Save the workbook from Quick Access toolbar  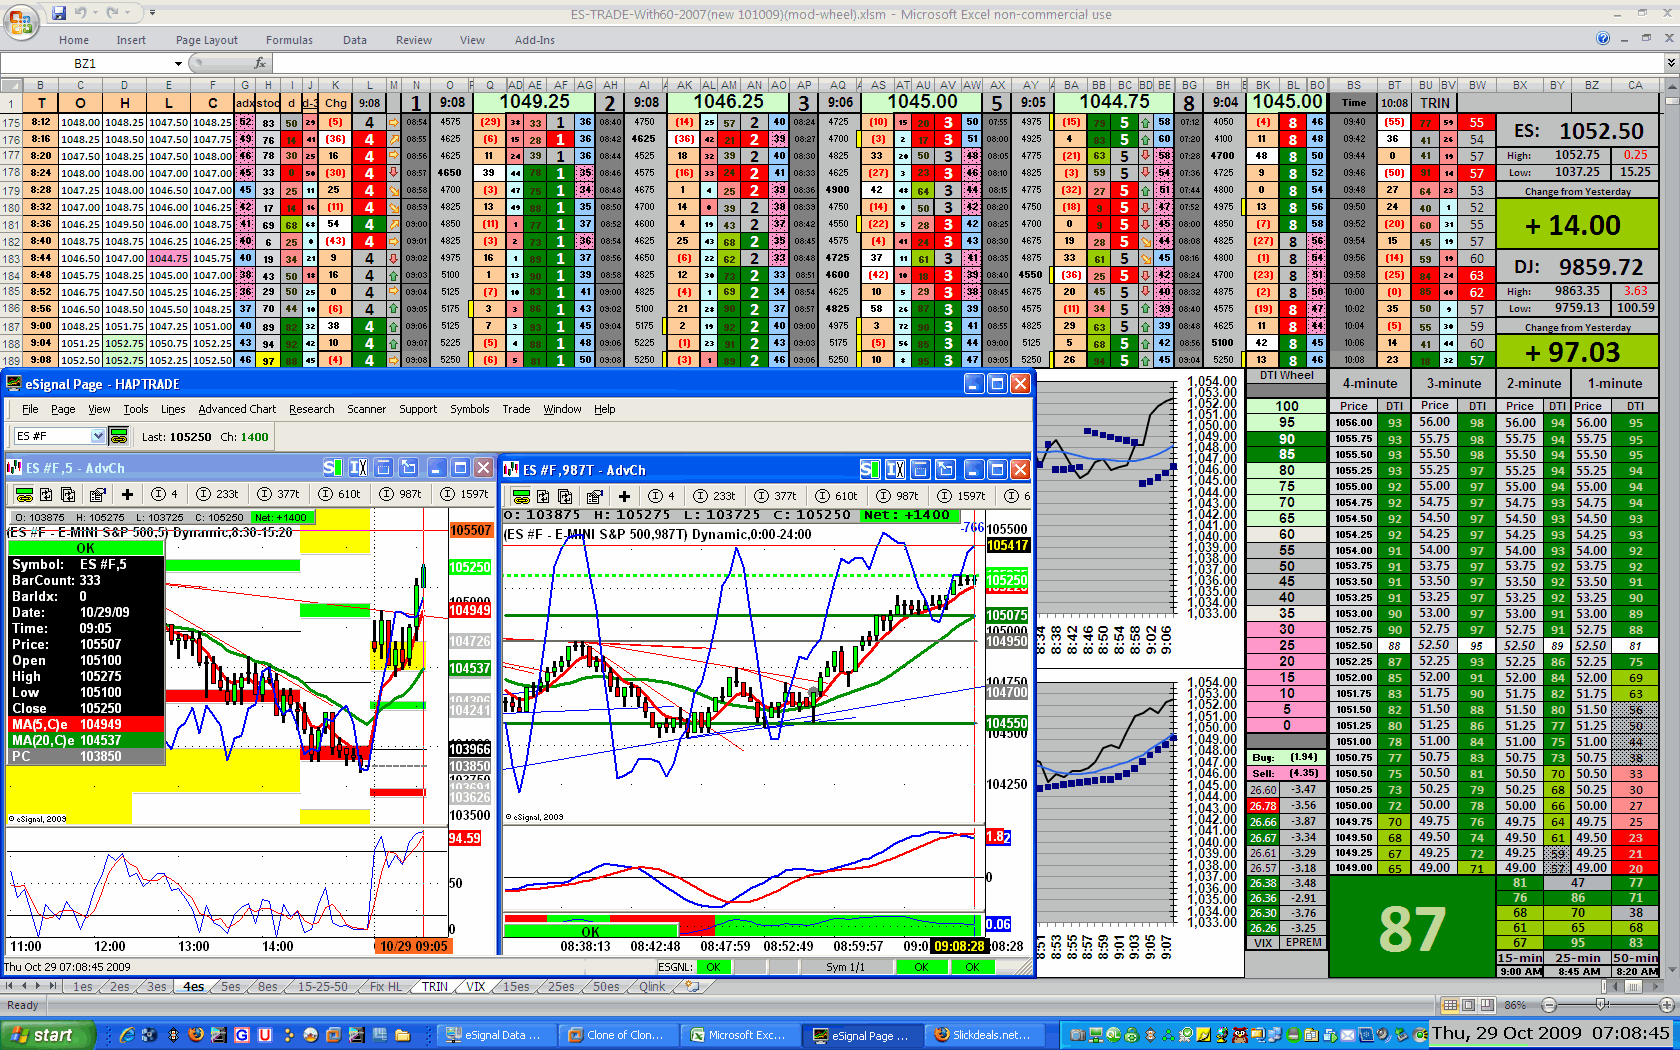pos(59,13)
